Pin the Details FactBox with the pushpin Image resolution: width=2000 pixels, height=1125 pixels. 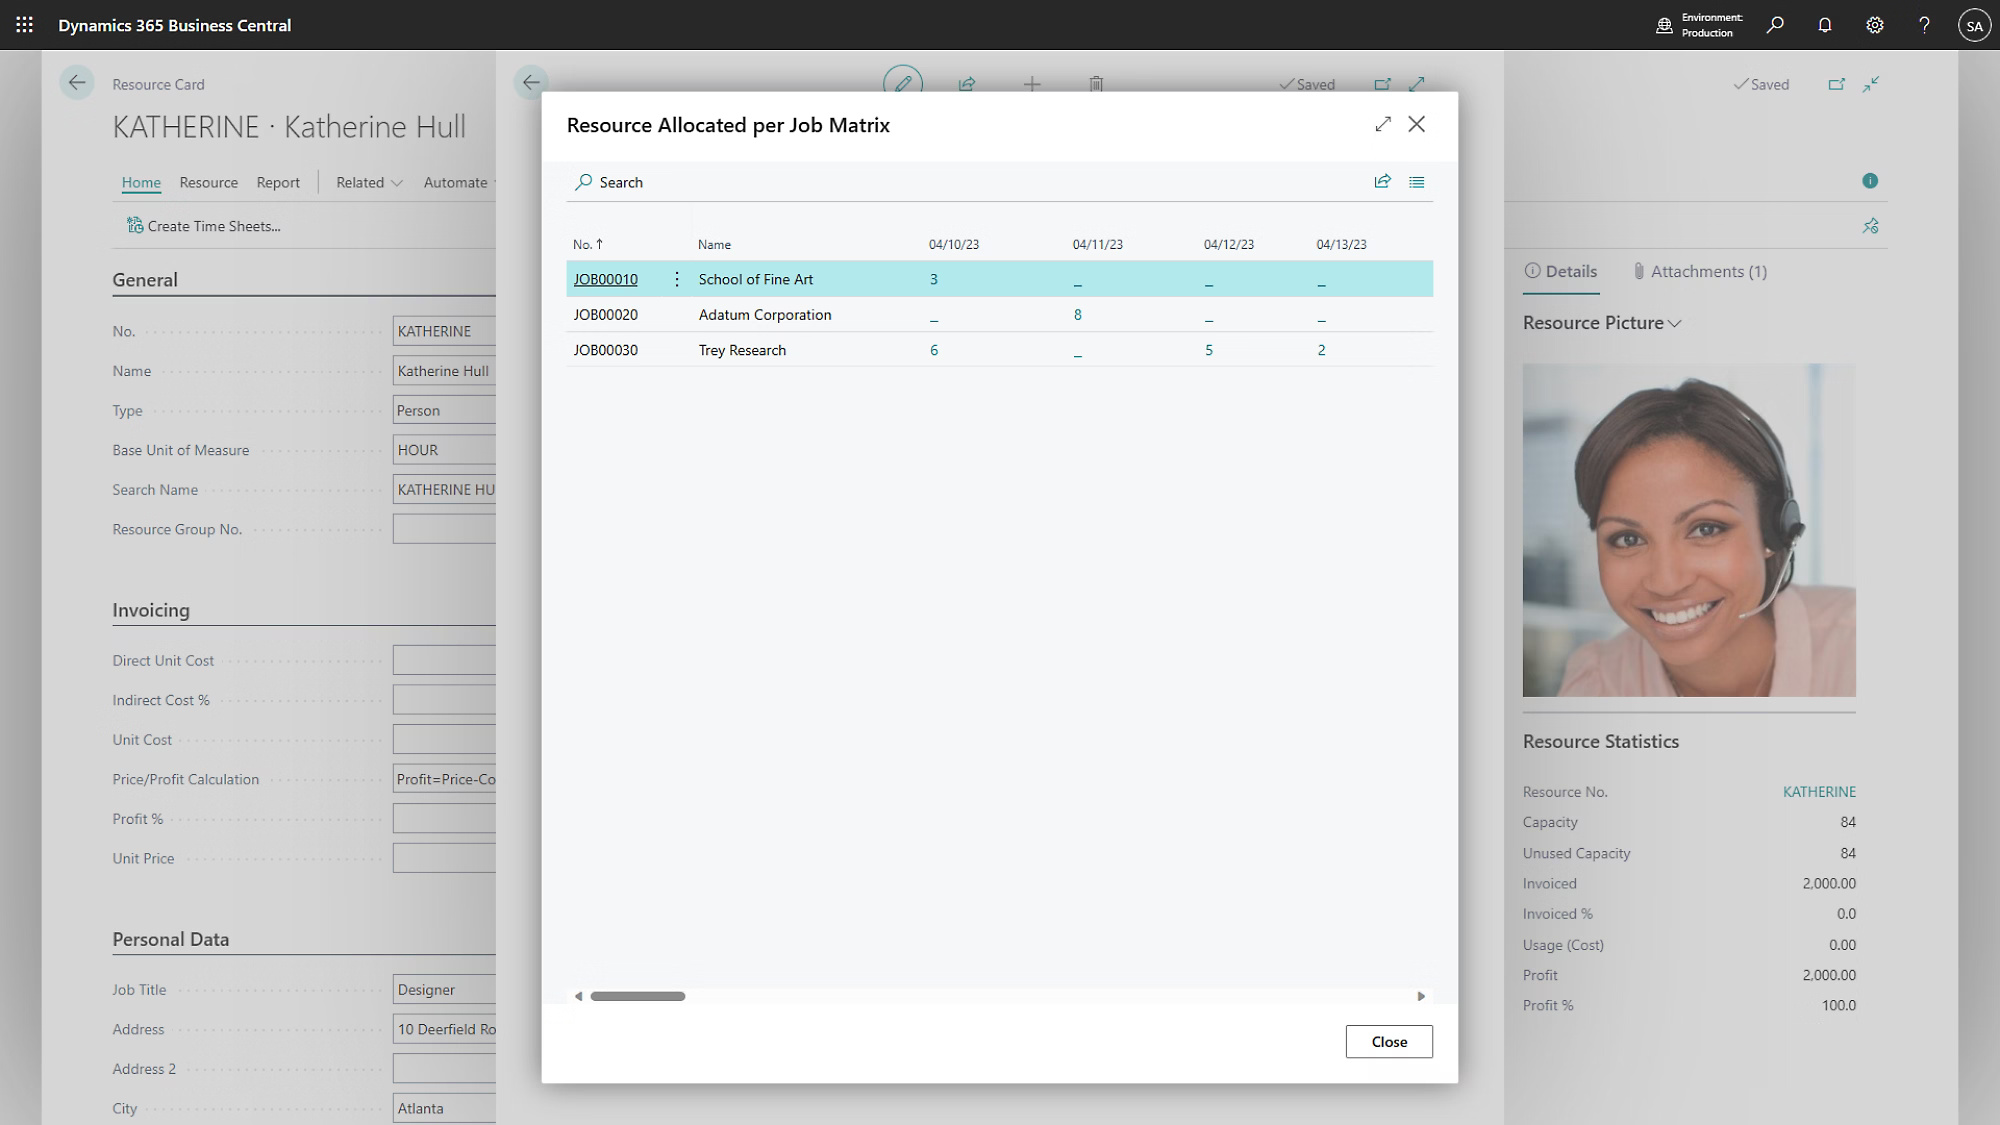point(1871,226)
